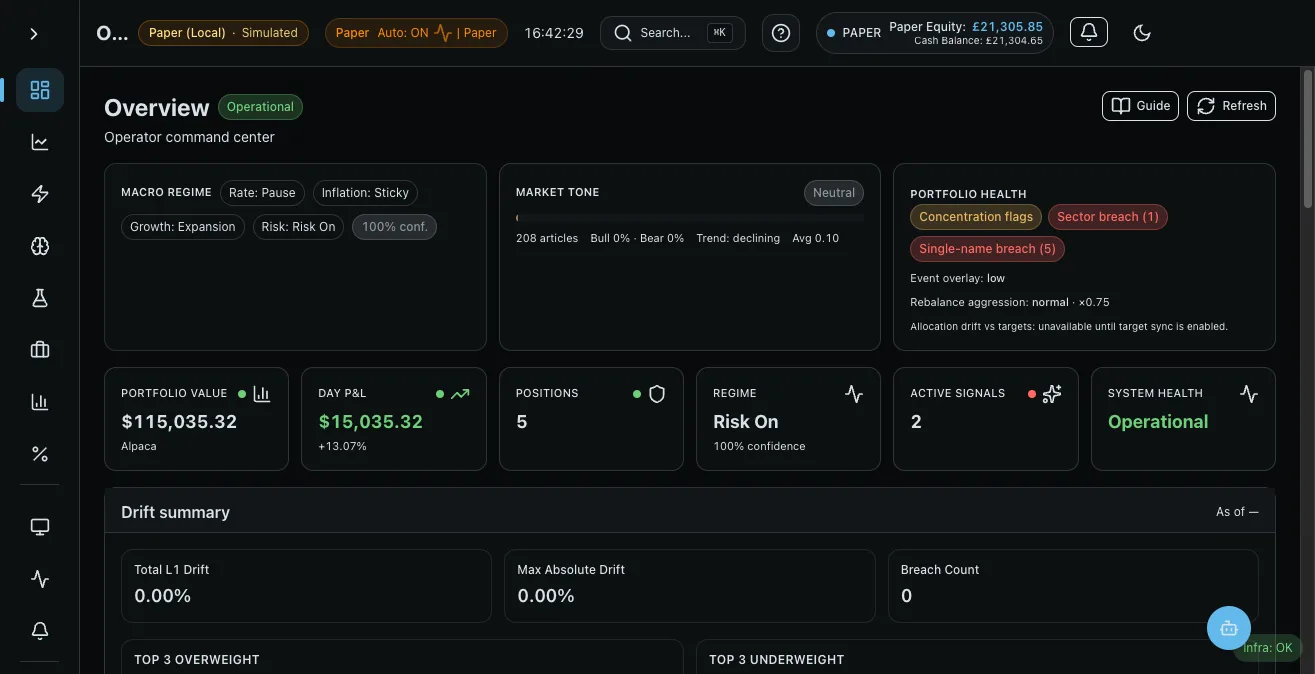Click the Drift summary heading
1315x674 pixels.
point(175,512)
